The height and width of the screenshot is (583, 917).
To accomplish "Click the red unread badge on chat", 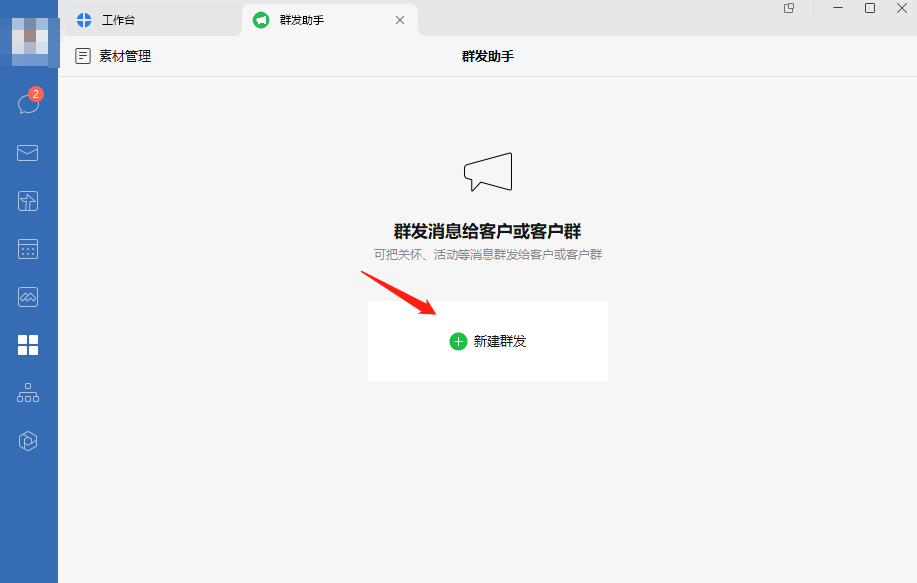I will (x=34, y=92).
